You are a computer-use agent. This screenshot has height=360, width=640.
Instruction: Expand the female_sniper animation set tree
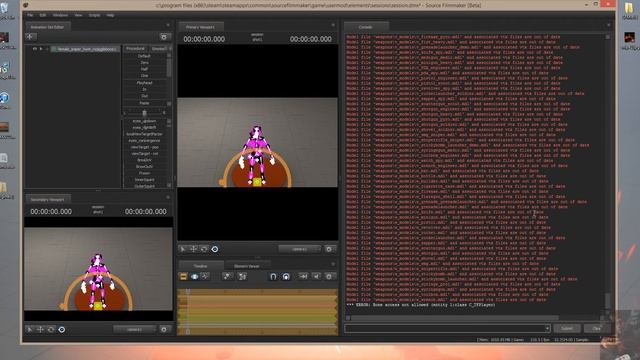click(x=41, y=49)
